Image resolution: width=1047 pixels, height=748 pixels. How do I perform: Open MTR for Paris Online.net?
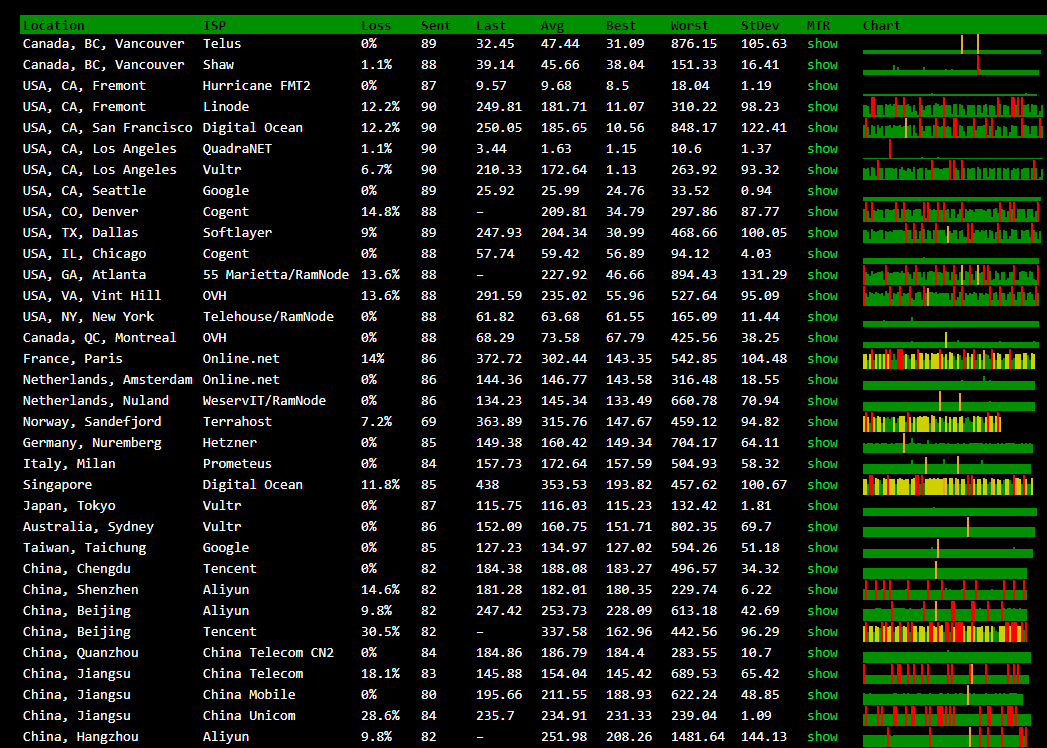point(822,359)
